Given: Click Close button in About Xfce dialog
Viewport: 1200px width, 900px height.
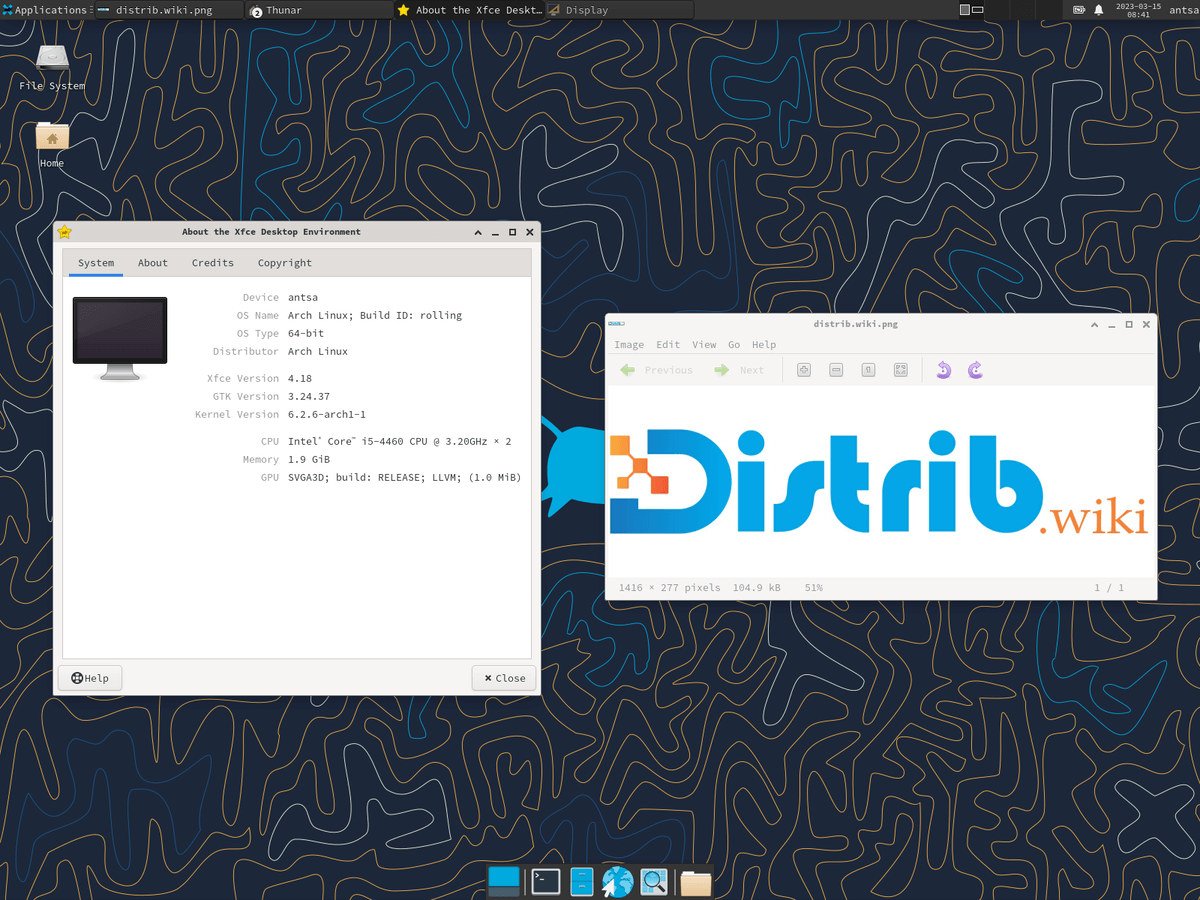Looking at the screenshot, I should (x=504, y=678).
